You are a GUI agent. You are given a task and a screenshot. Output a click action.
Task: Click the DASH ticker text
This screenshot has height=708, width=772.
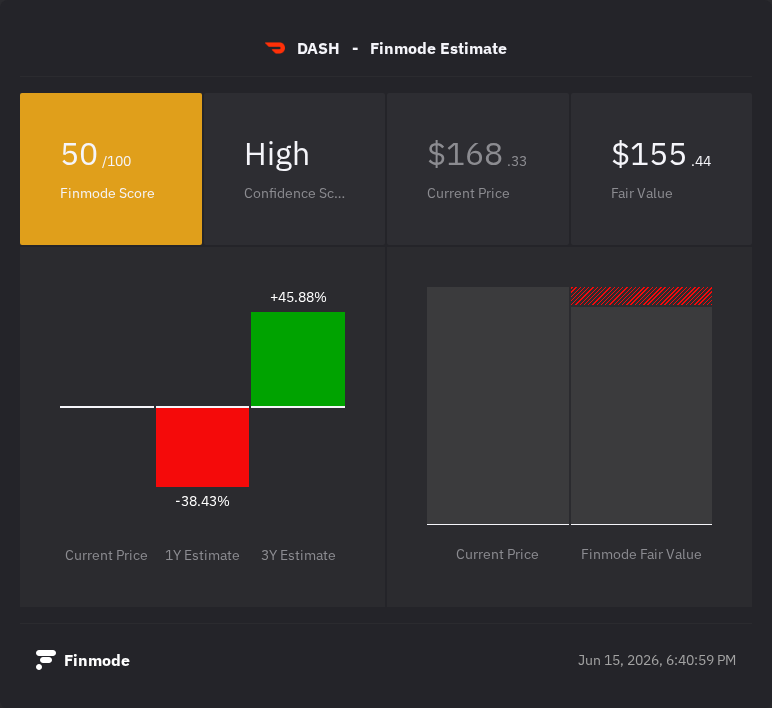[318, 49]
